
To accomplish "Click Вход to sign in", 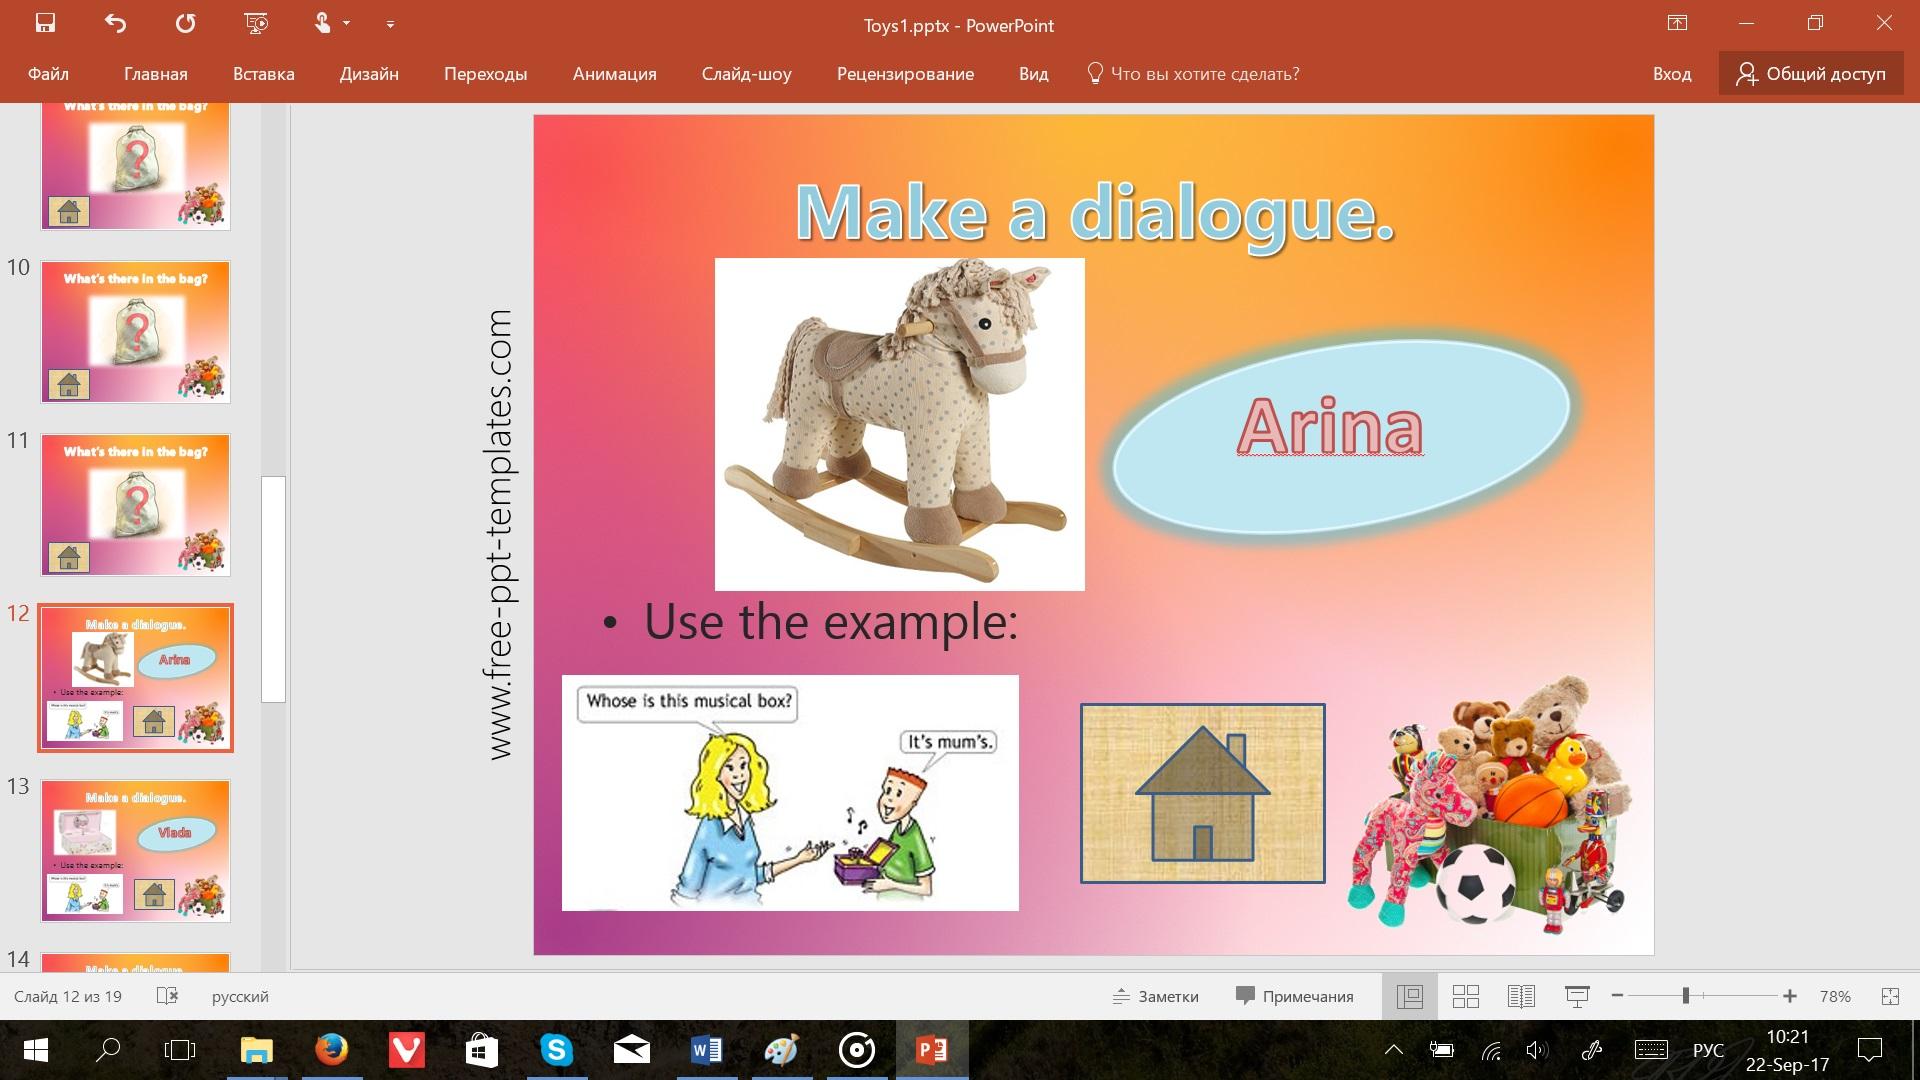I will 1672,74.
